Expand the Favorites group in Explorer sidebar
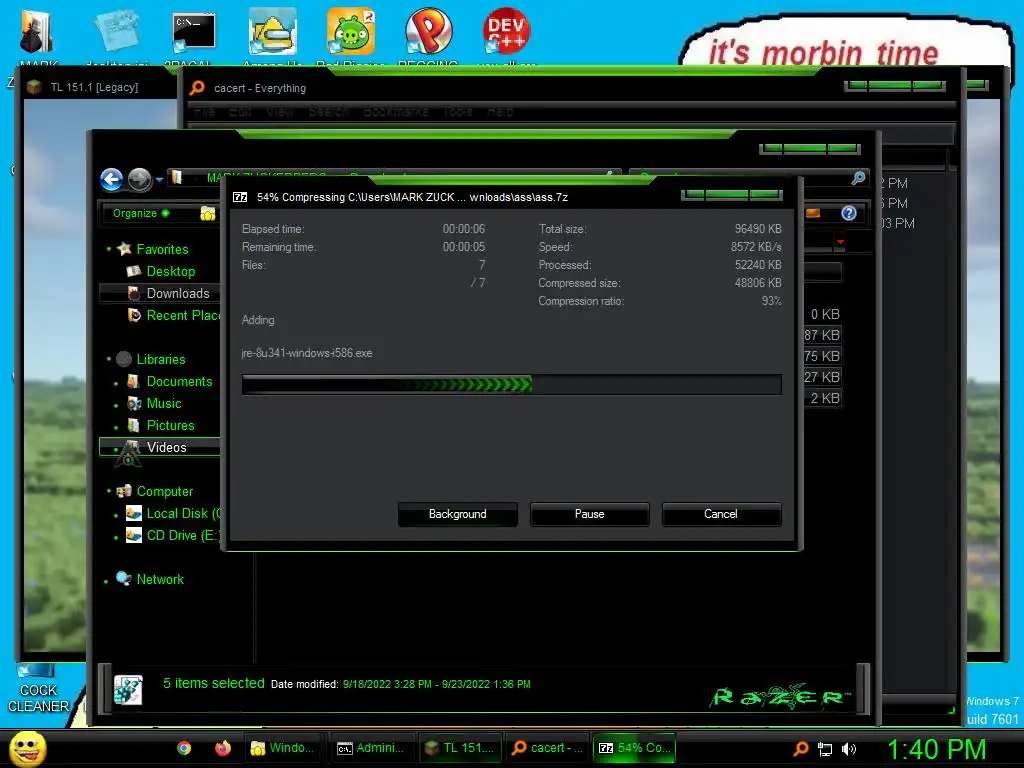Viewport: 1024px width, 768px height. click(x=108, y=249)
